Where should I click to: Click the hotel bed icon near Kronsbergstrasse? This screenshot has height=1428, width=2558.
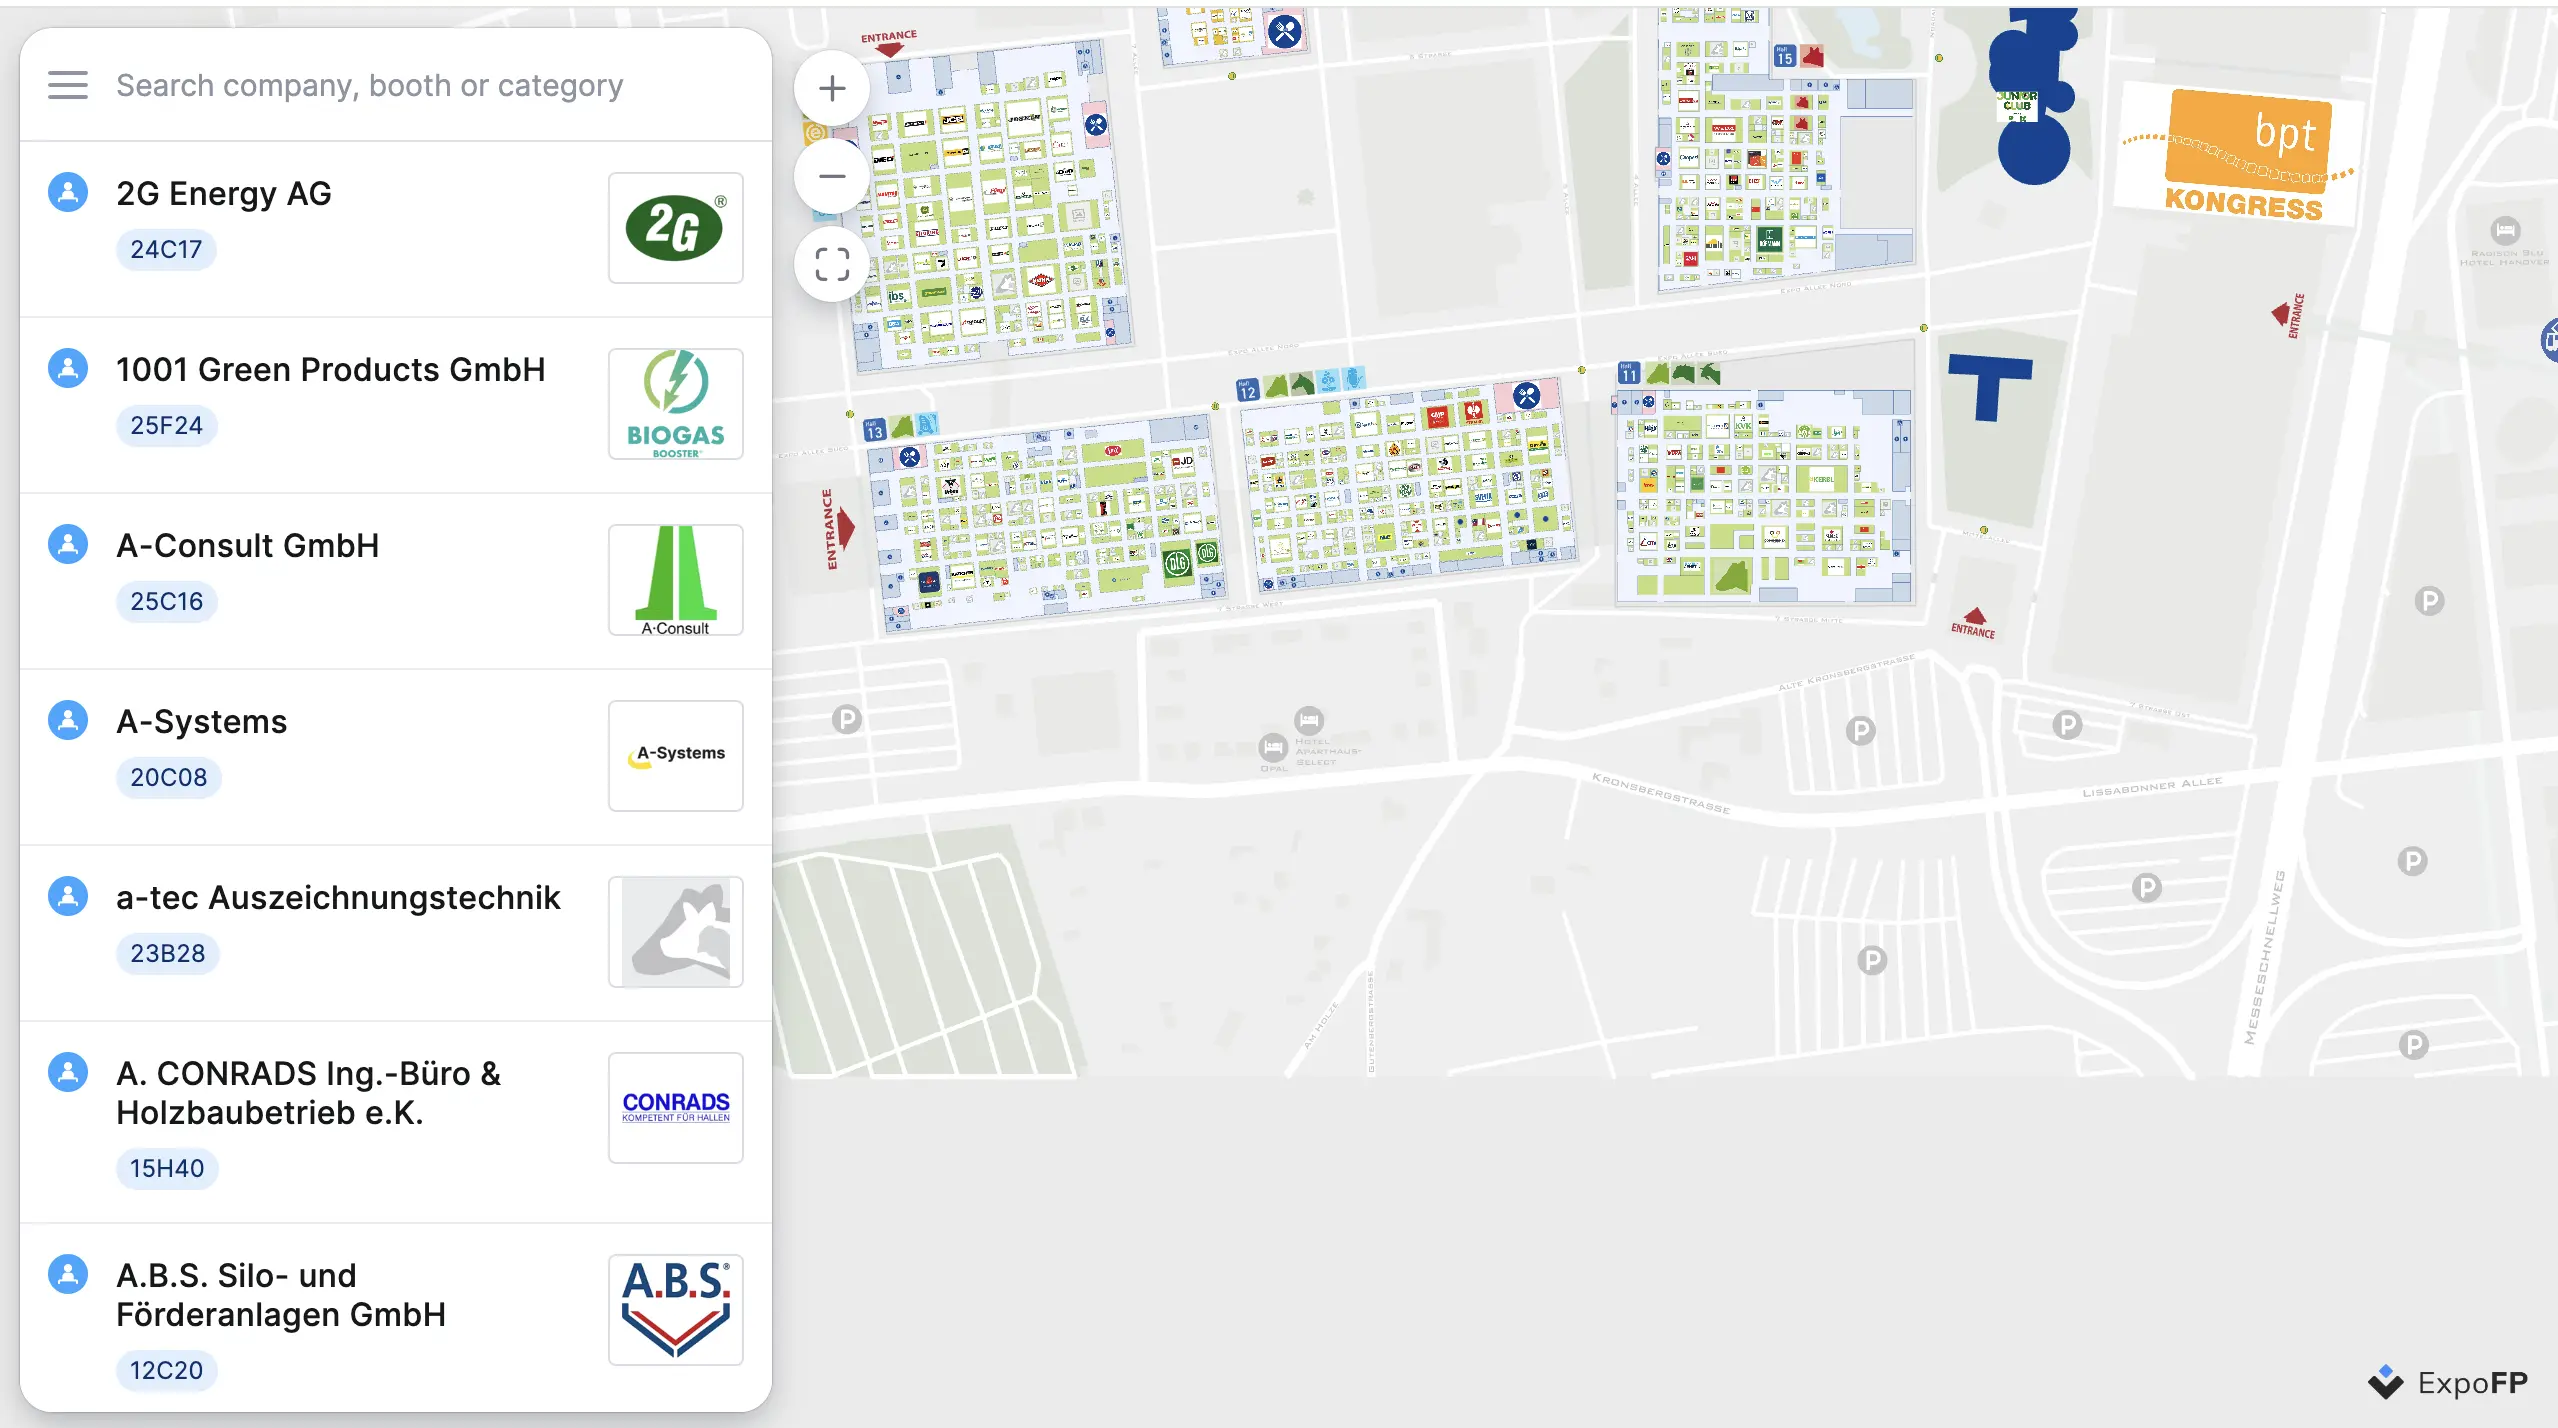click(x=1308, y=720)
